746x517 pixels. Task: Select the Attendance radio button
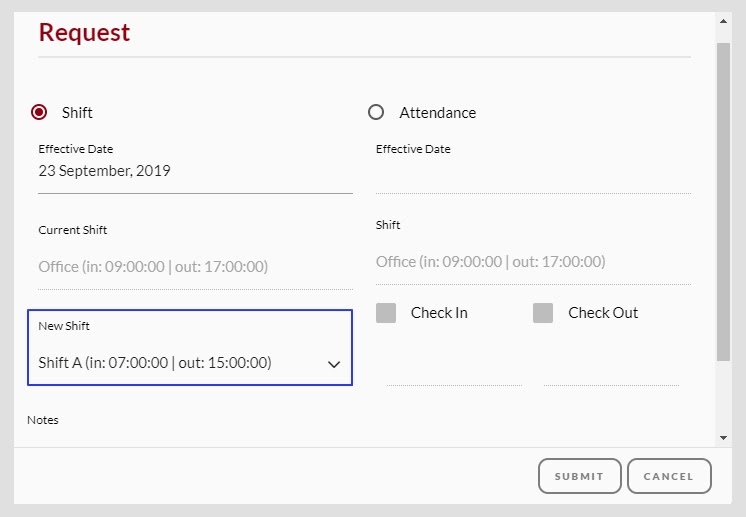coord(376,113)
